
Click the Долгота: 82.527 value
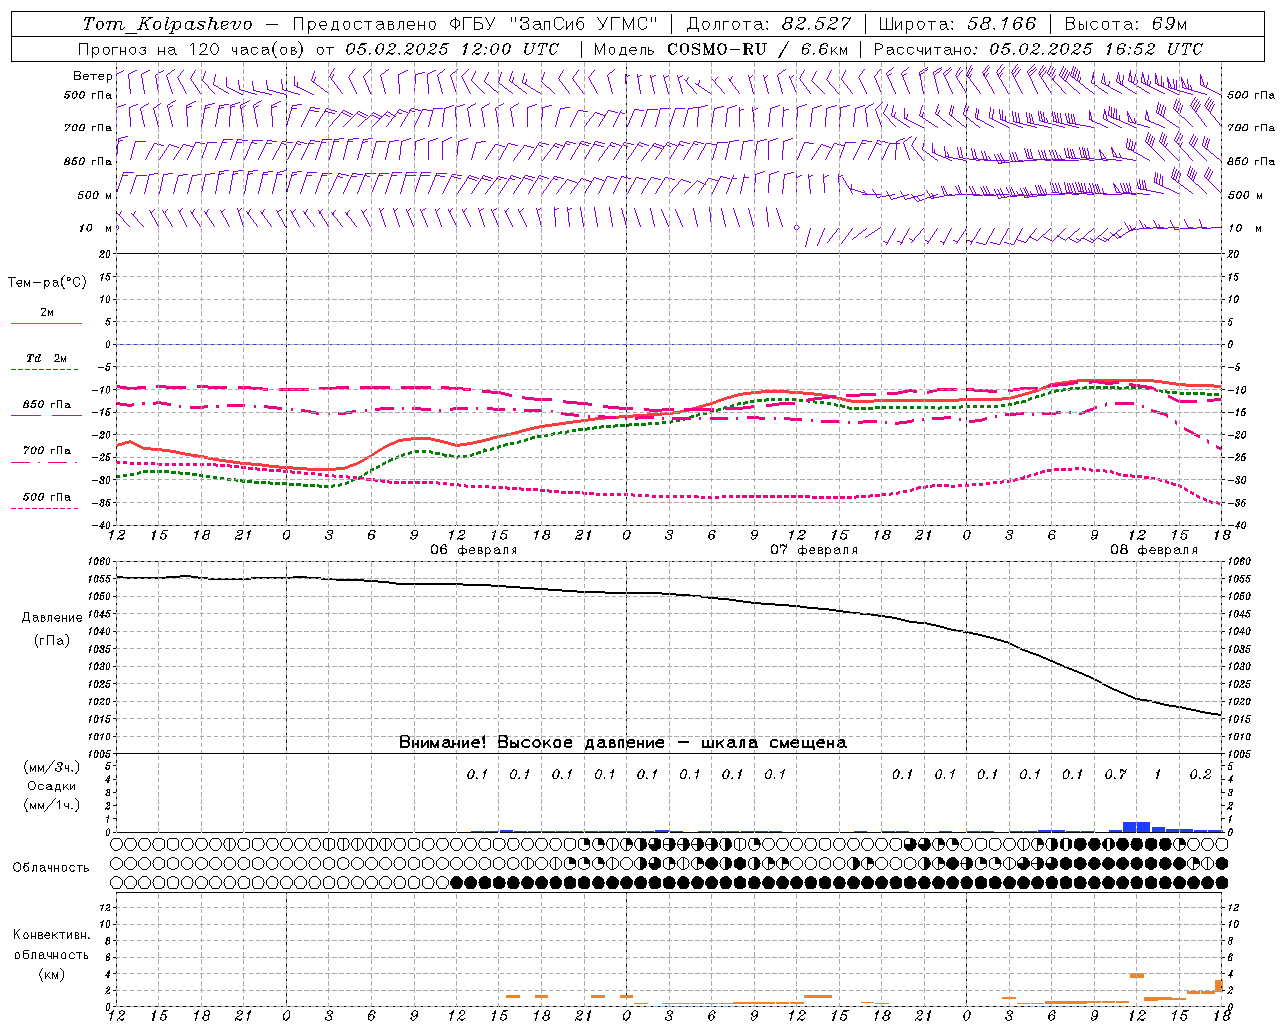tap(769, 24)
